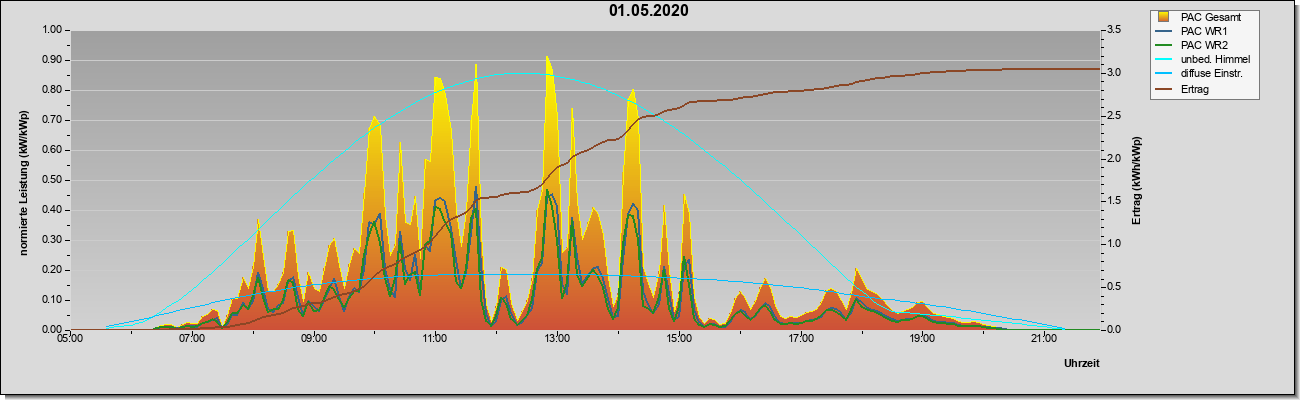1300x400 pixels.
Task: Click the diffuse Einstr. legend entry
Action: pos(1199,73)
